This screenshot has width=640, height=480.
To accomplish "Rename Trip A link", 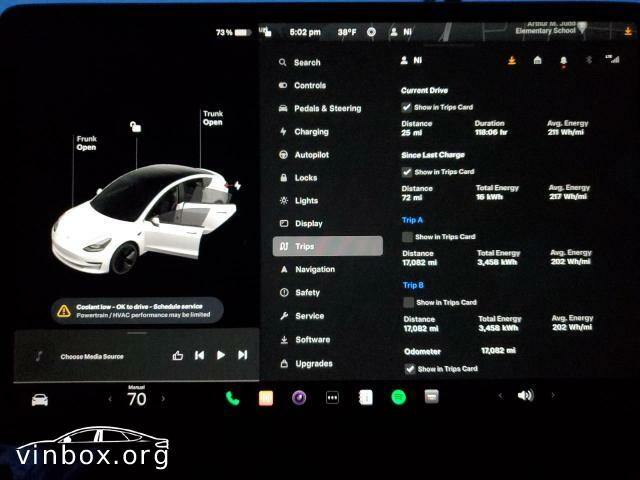I will (x=412, y=220).
